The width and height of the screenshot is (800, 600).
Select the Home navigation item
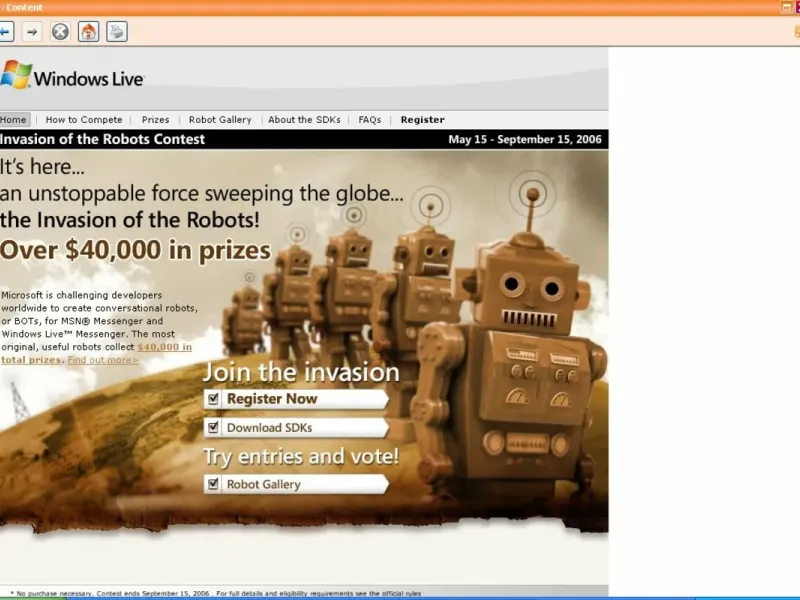[x=14, y=119]
